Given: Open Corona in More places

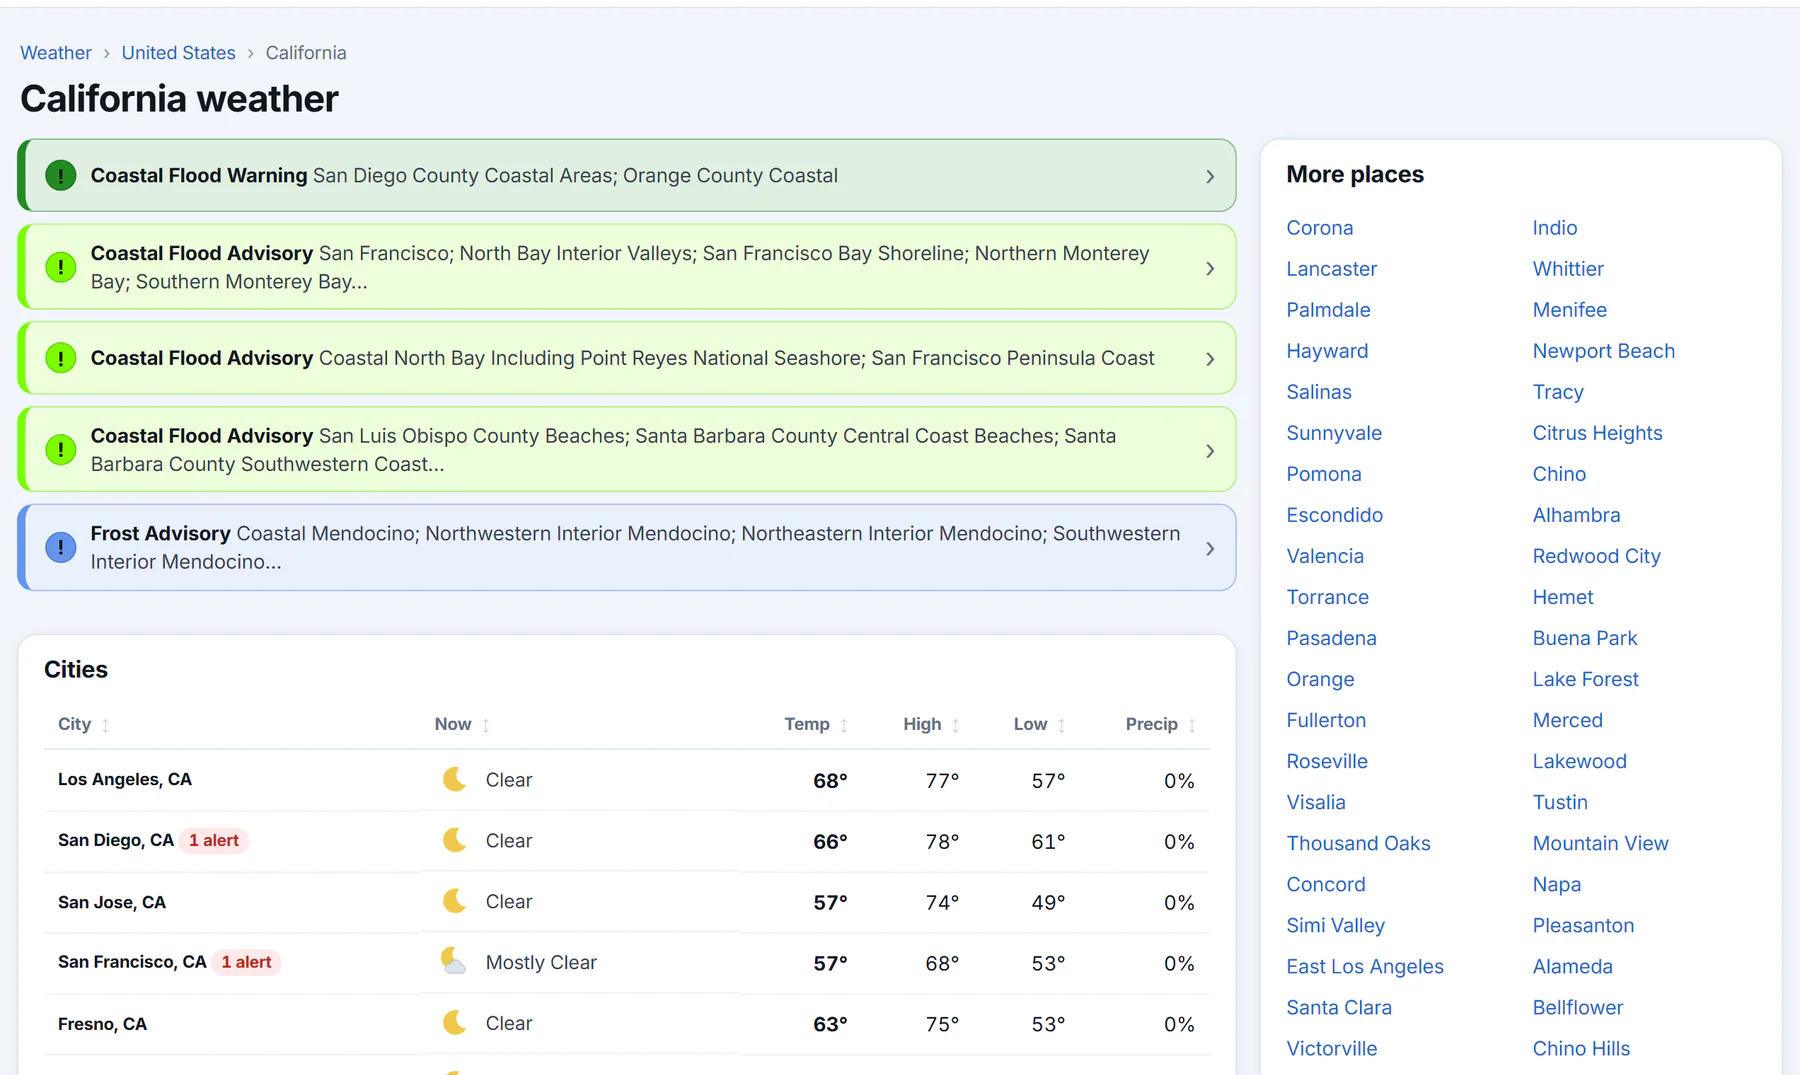Looking at the screenshot, I should [1320, 228].
